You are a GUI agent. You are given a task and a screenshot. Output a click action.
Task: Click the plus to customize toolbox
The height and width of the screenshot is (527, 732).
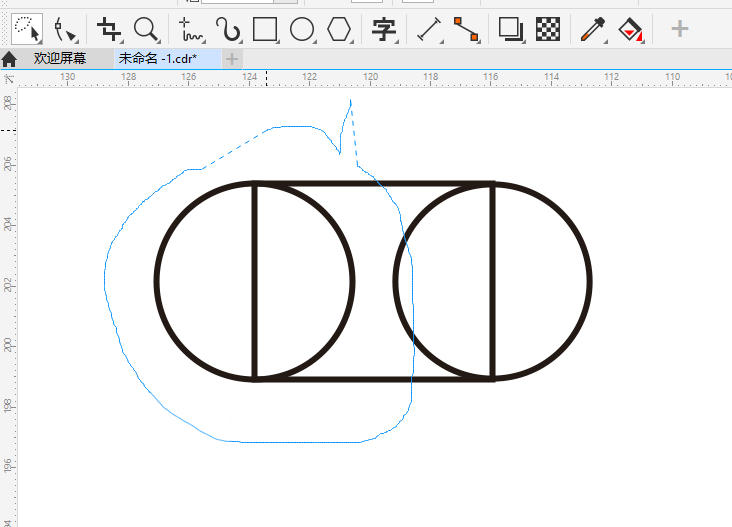(x=680, y=29)
